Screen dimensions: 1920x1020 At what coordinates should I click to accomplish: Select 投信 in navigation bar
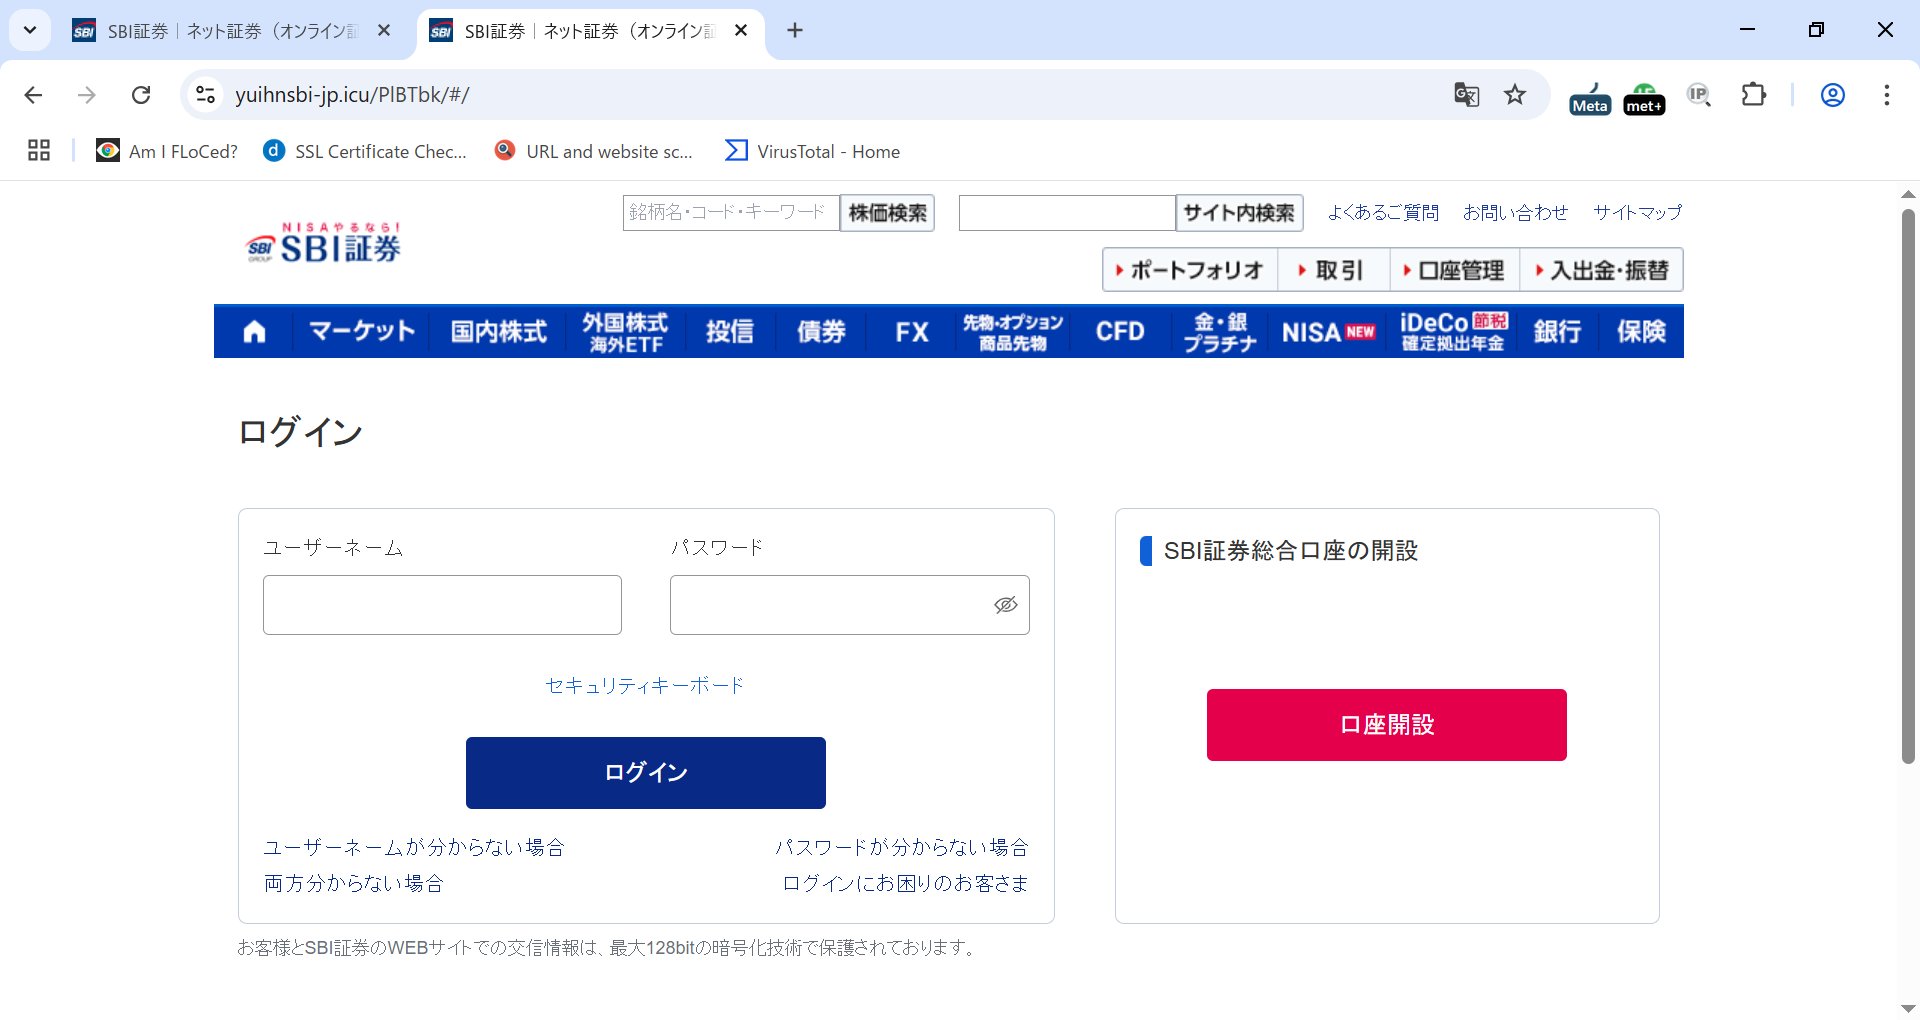click(x=730, y=332)
